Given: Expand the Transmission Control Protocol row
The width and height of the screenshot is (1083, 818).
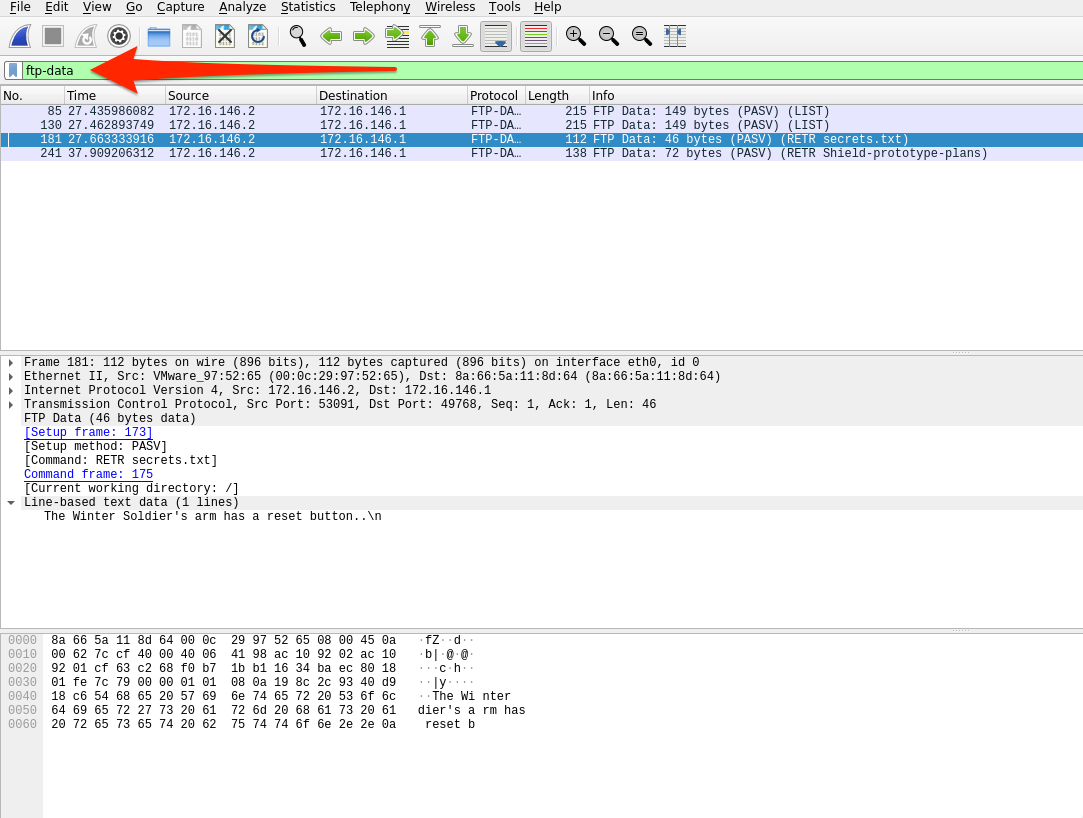Looking at the screenshot, I should tap(11, 405).
